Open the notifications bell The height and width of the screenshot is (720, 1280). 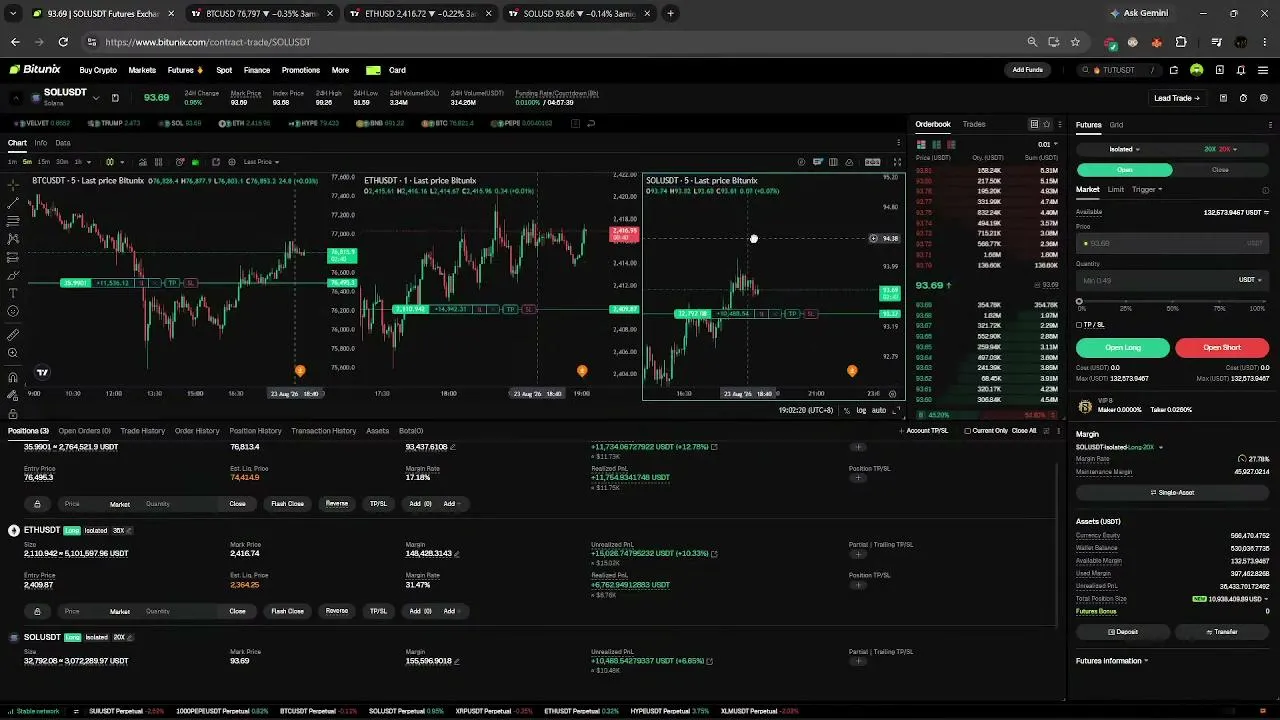point(1241,70)
